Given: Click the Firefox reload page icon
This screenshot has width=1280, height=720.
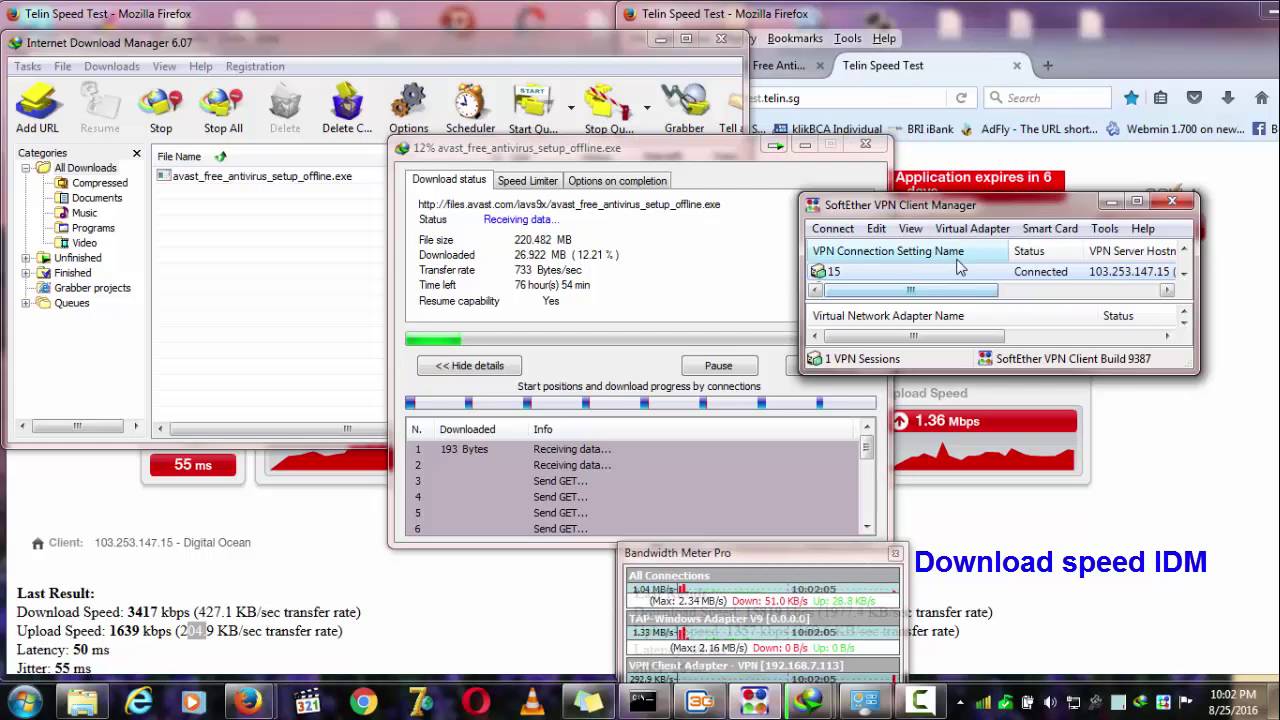Looking at the screenshot, I should (961, 98).
